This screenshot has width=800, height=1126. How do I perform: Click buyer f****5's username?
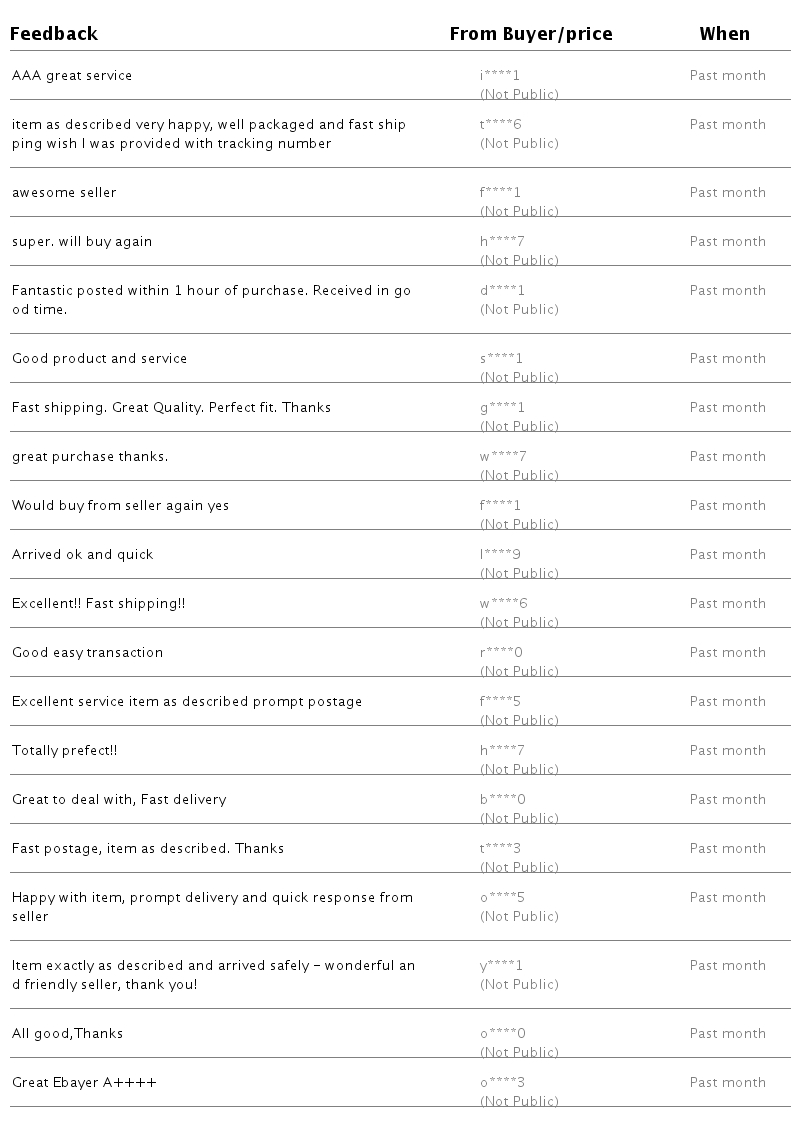coord(500,702)
